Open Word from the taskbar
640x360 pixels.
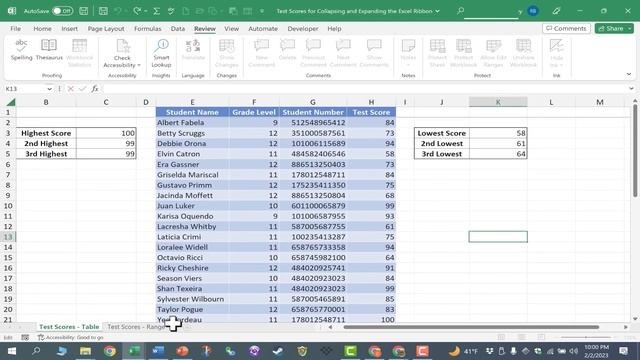coord(158,351)
